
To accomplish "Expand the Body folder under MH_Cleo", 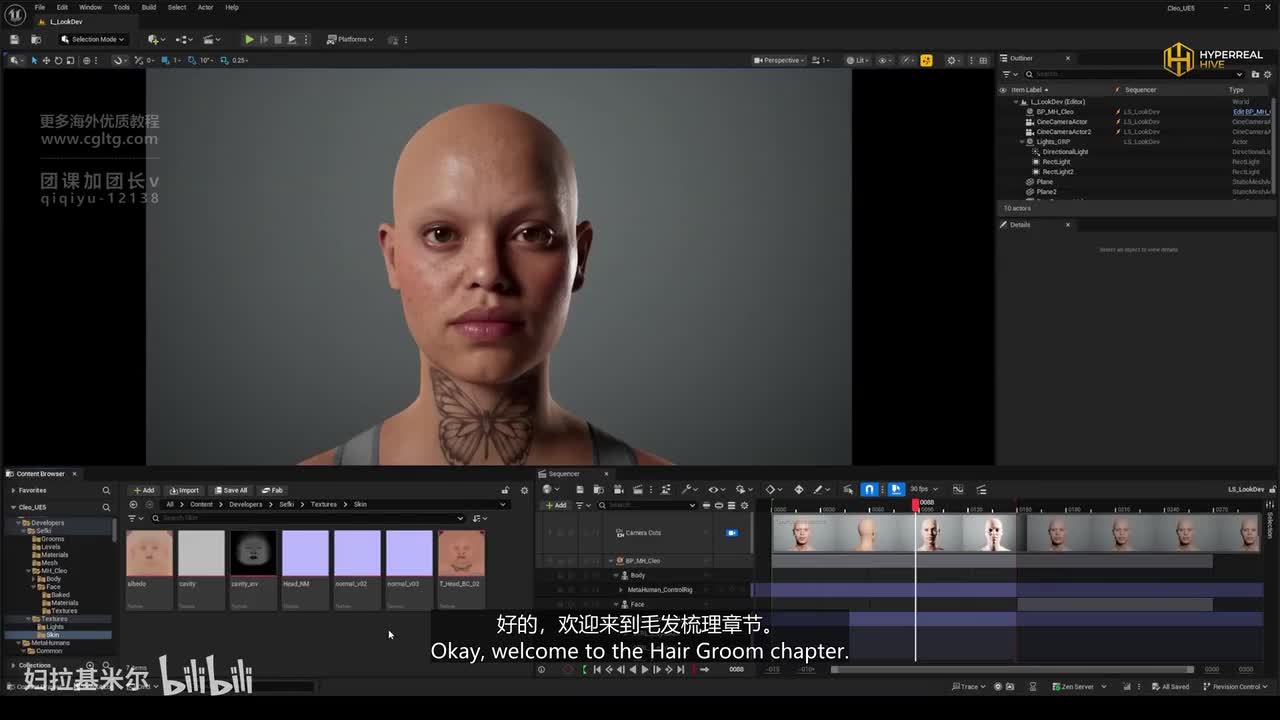I will point(35,579).
